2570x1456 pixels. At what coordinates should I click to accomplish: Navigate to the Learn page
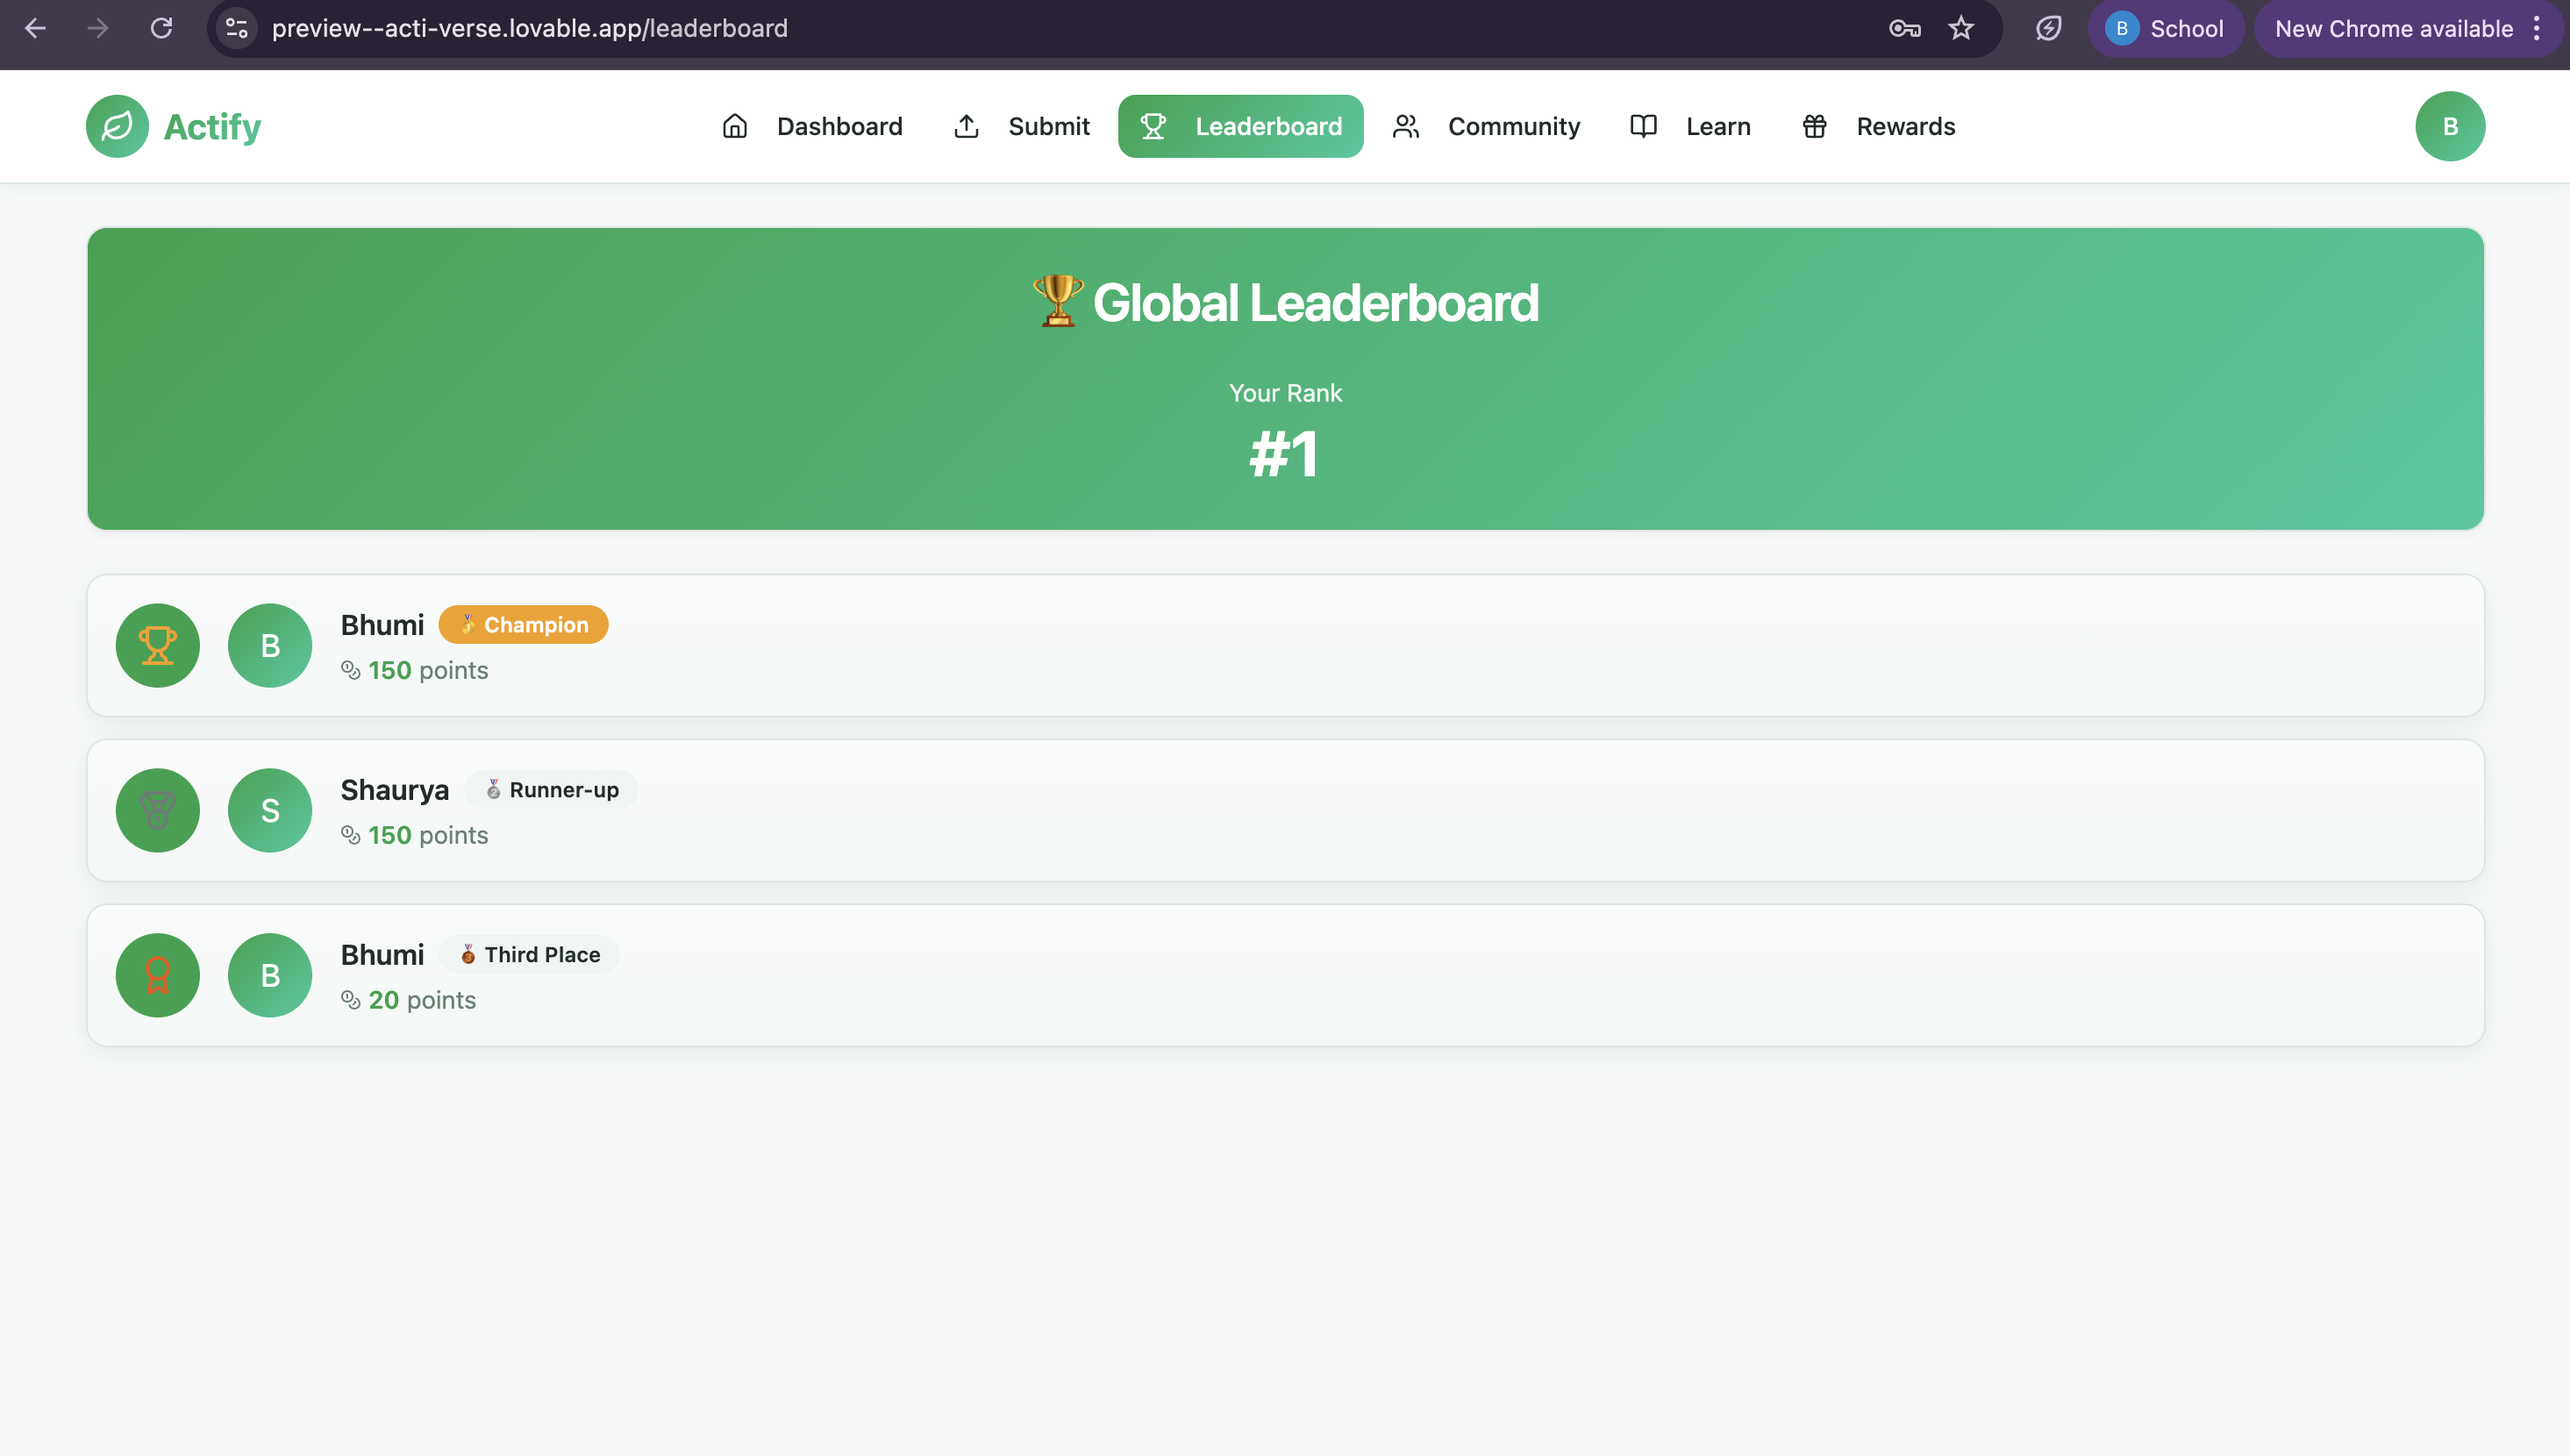(x=1690, y=126)
